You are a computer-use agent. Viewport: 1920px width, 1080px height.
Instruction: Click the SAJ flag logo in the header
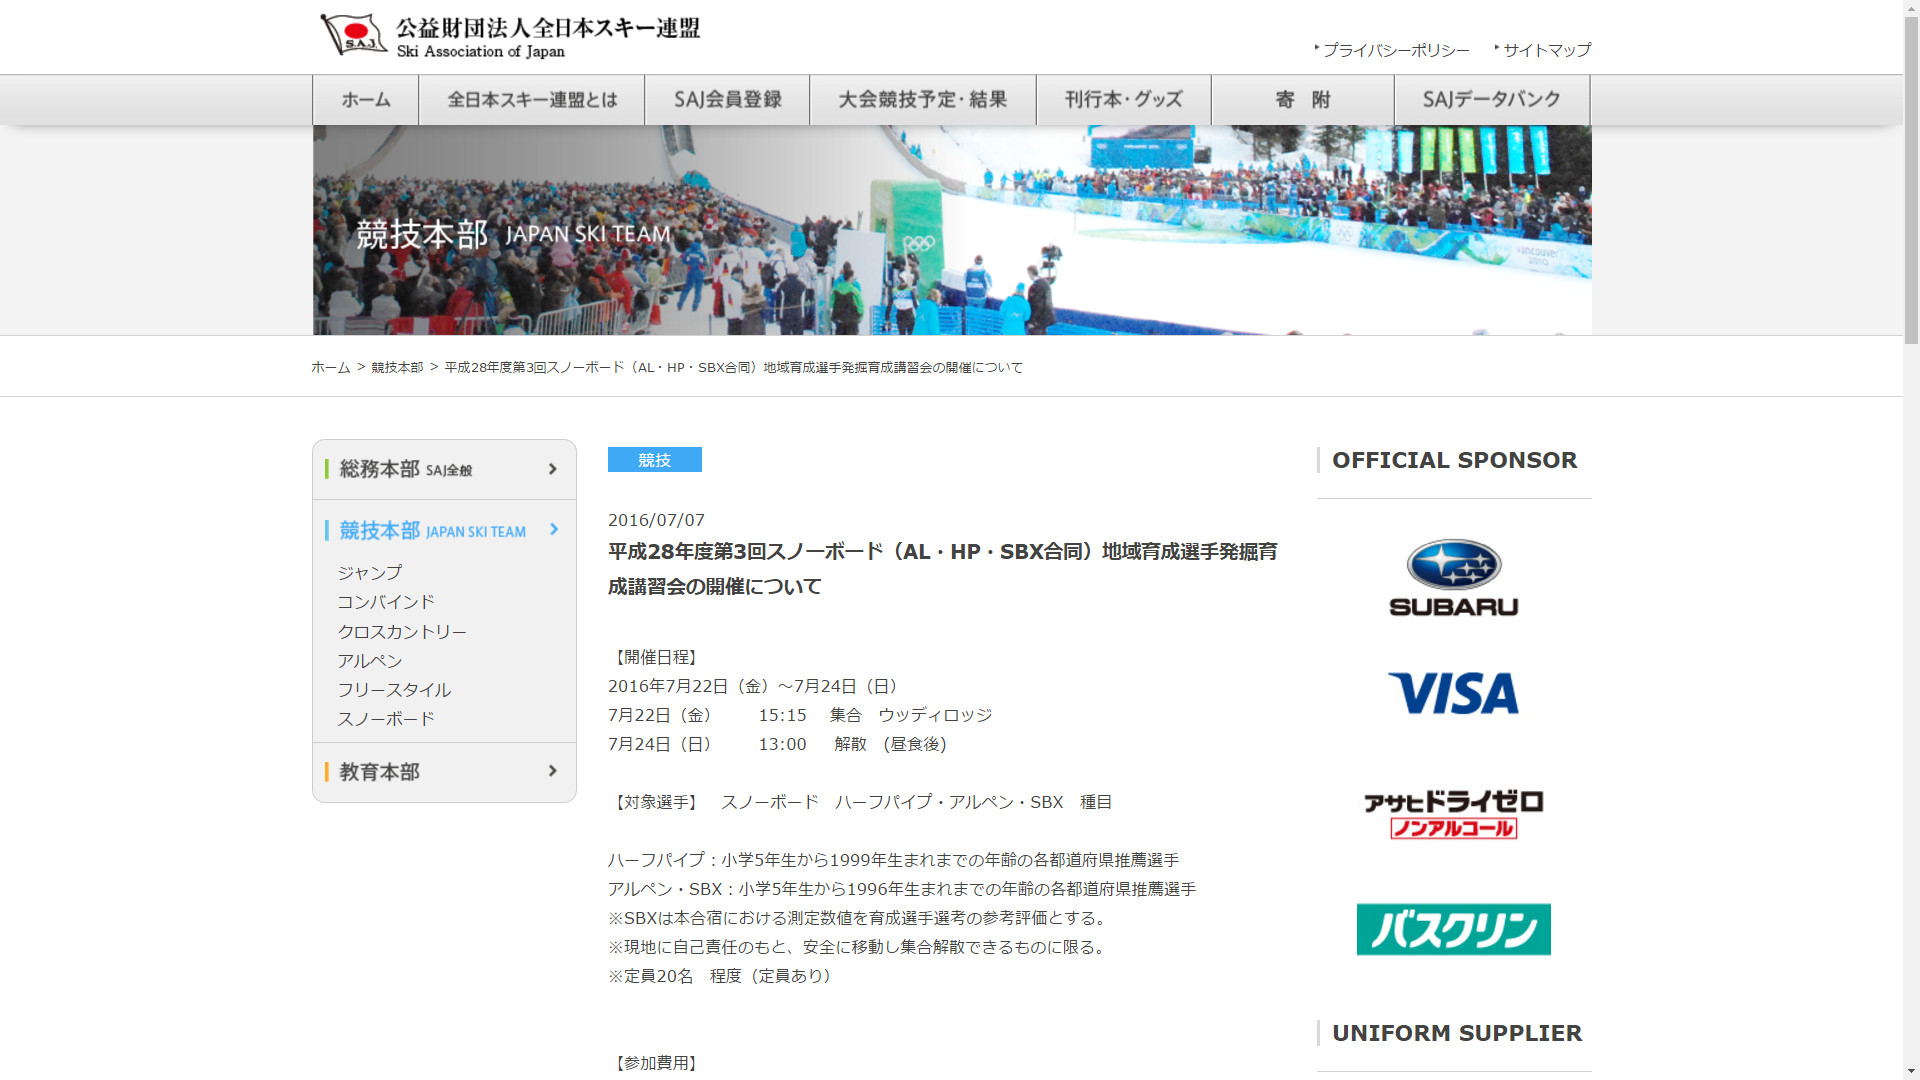click(x=353, y=35)
